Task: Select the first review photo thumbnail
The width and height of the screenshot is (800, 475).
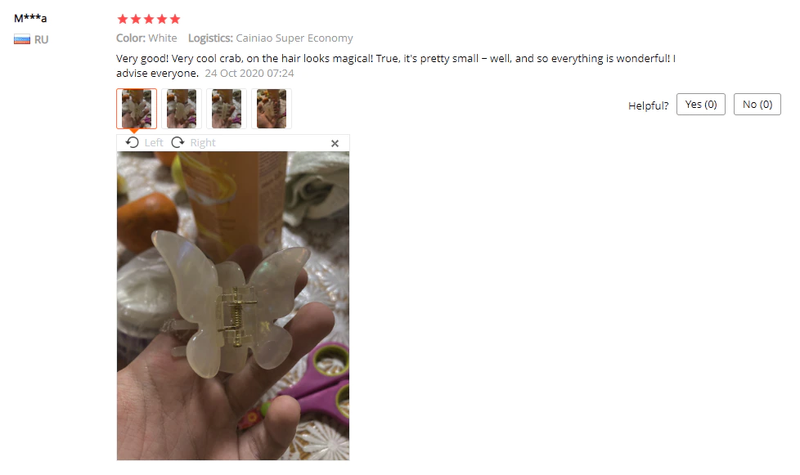Action: pos(137,108)
